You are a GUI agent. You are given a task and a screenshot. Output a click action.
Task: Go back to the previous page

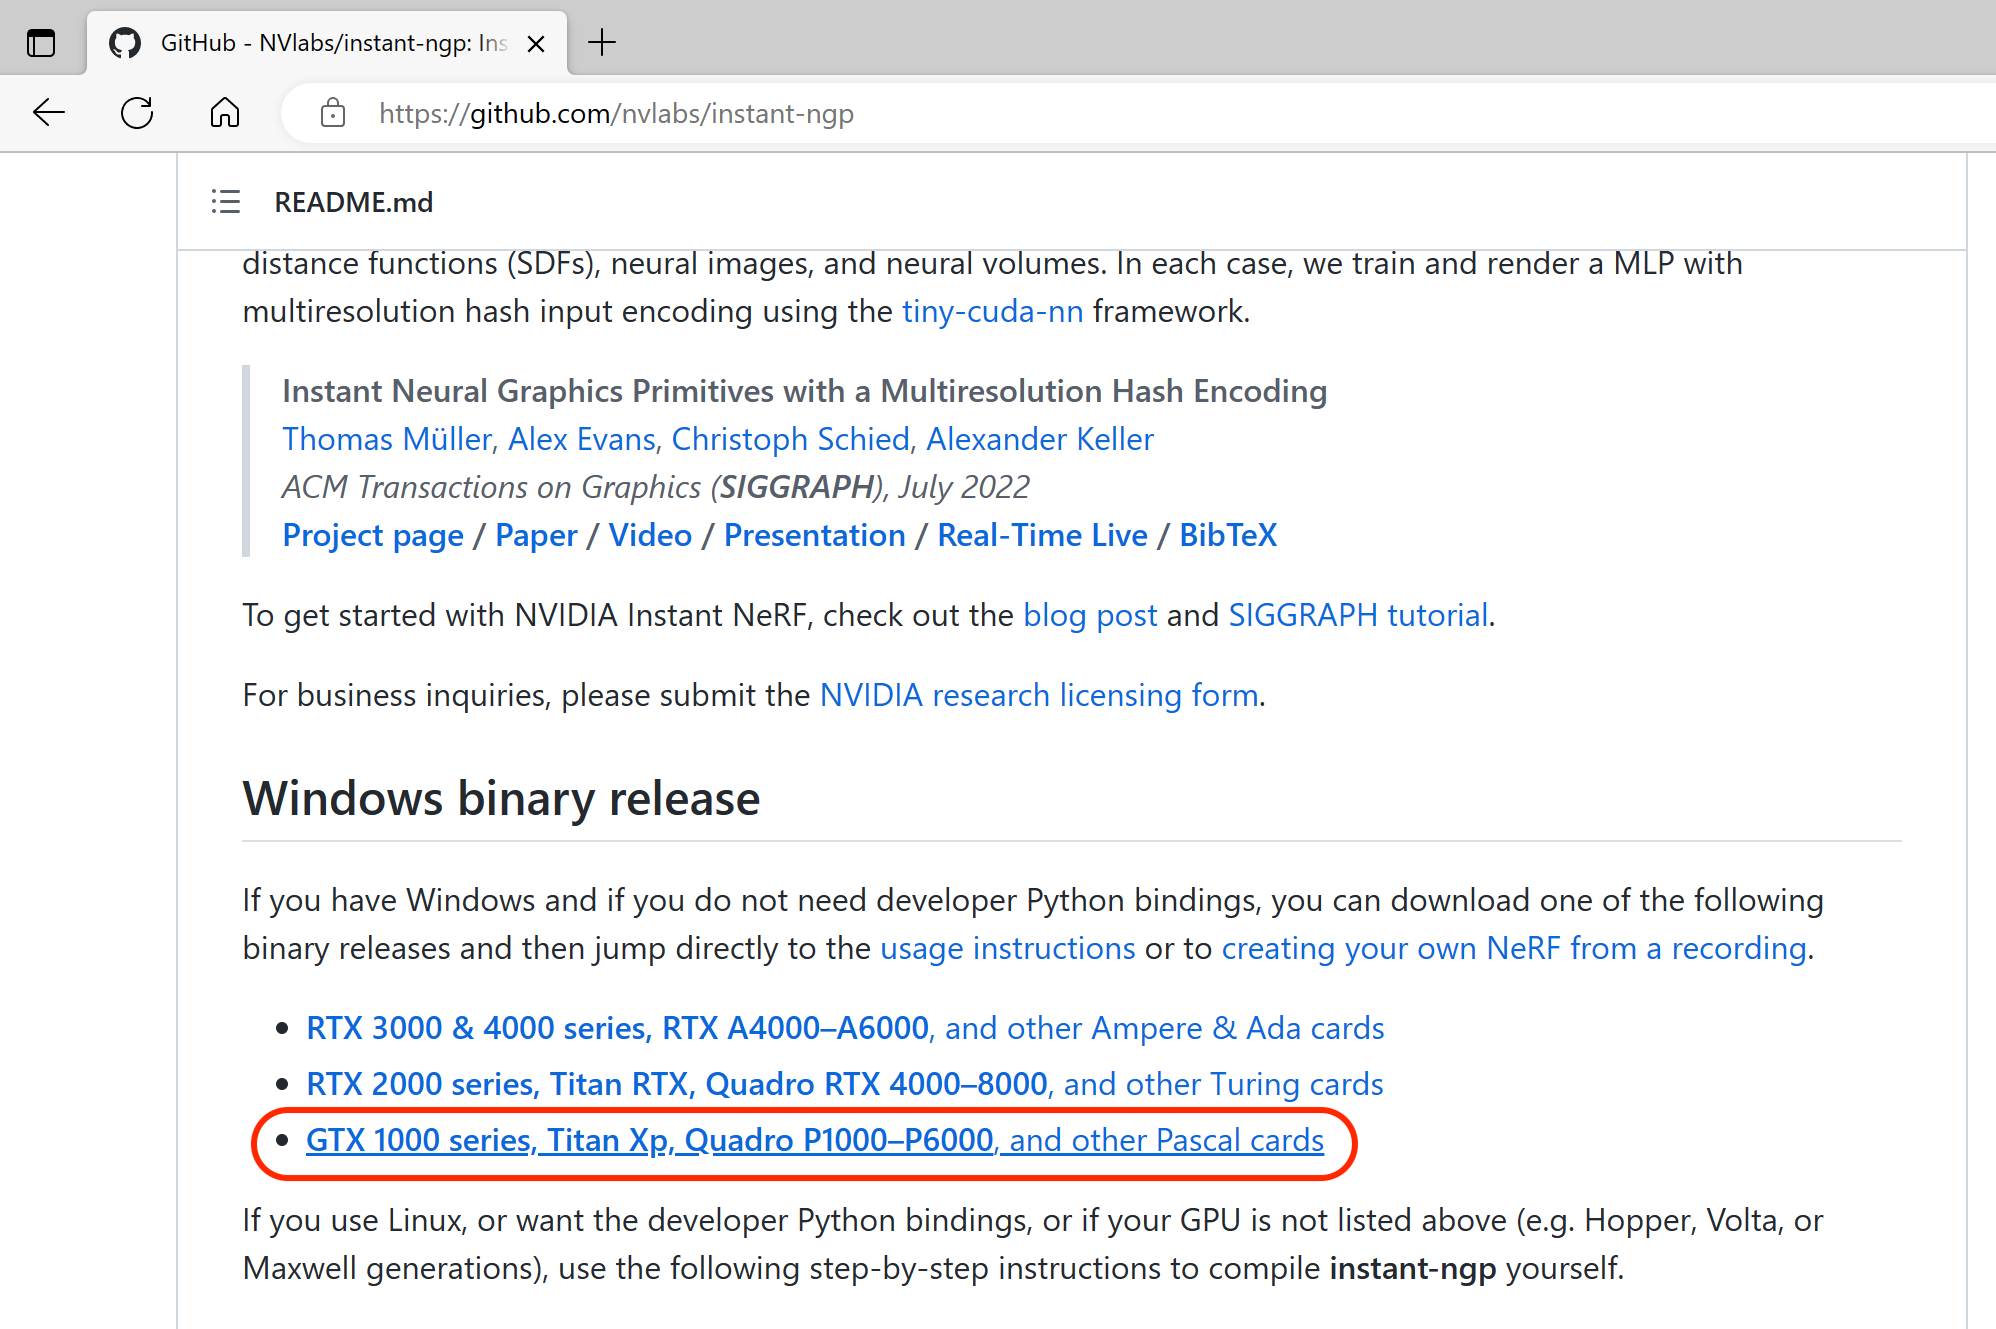tap(49, 113)
